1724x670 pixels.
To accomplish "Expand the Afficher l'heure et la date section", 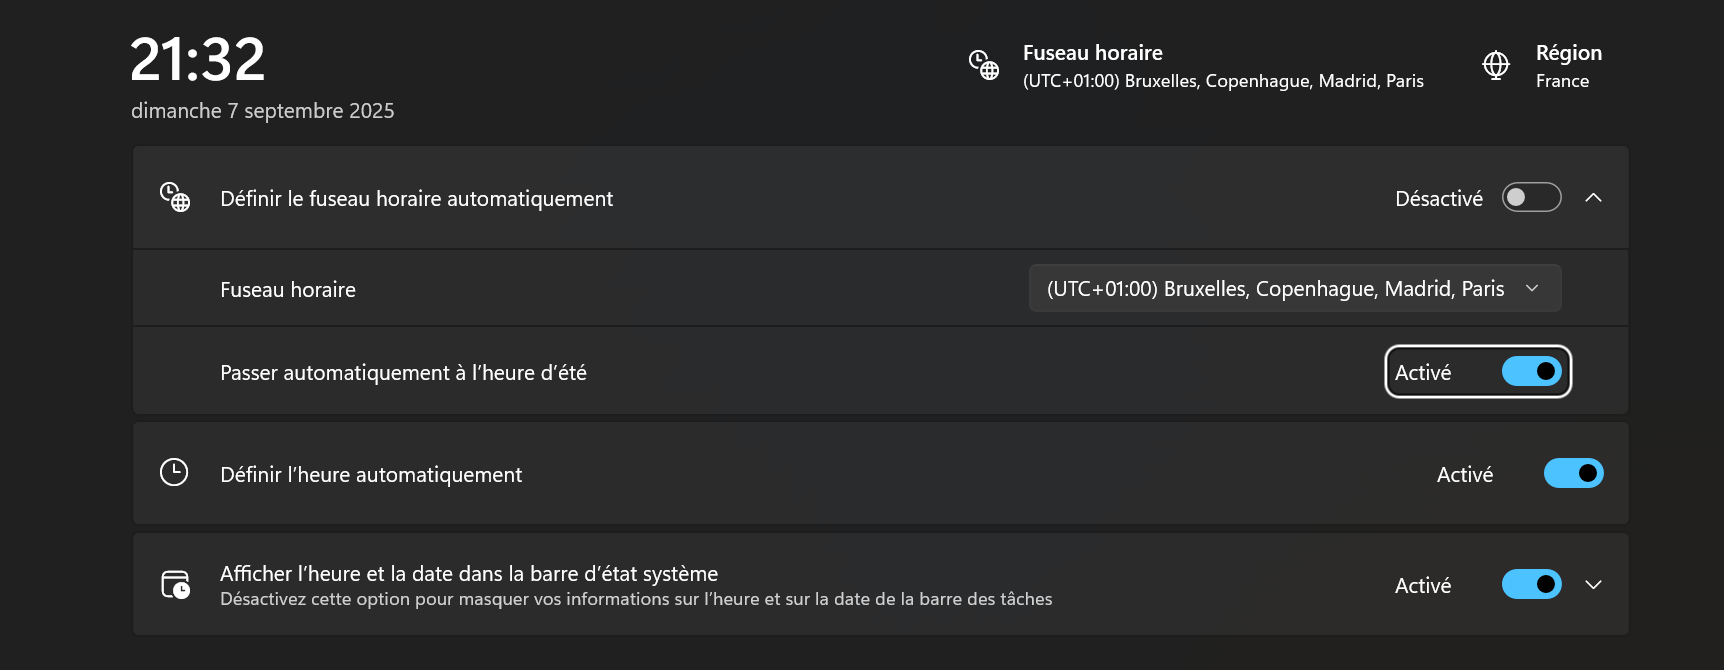I will click(x=1593, y=585).
